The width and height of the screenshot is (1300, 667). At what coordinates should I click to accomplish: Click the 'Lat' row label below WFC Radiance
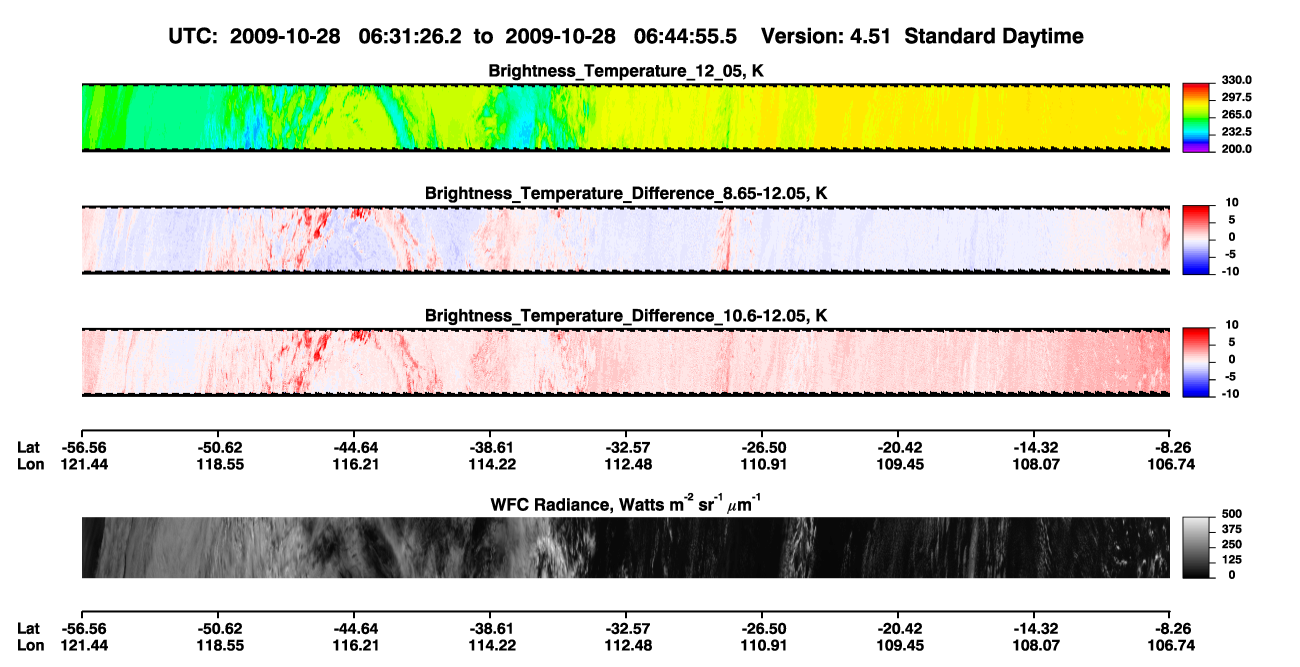coord(28,628)
